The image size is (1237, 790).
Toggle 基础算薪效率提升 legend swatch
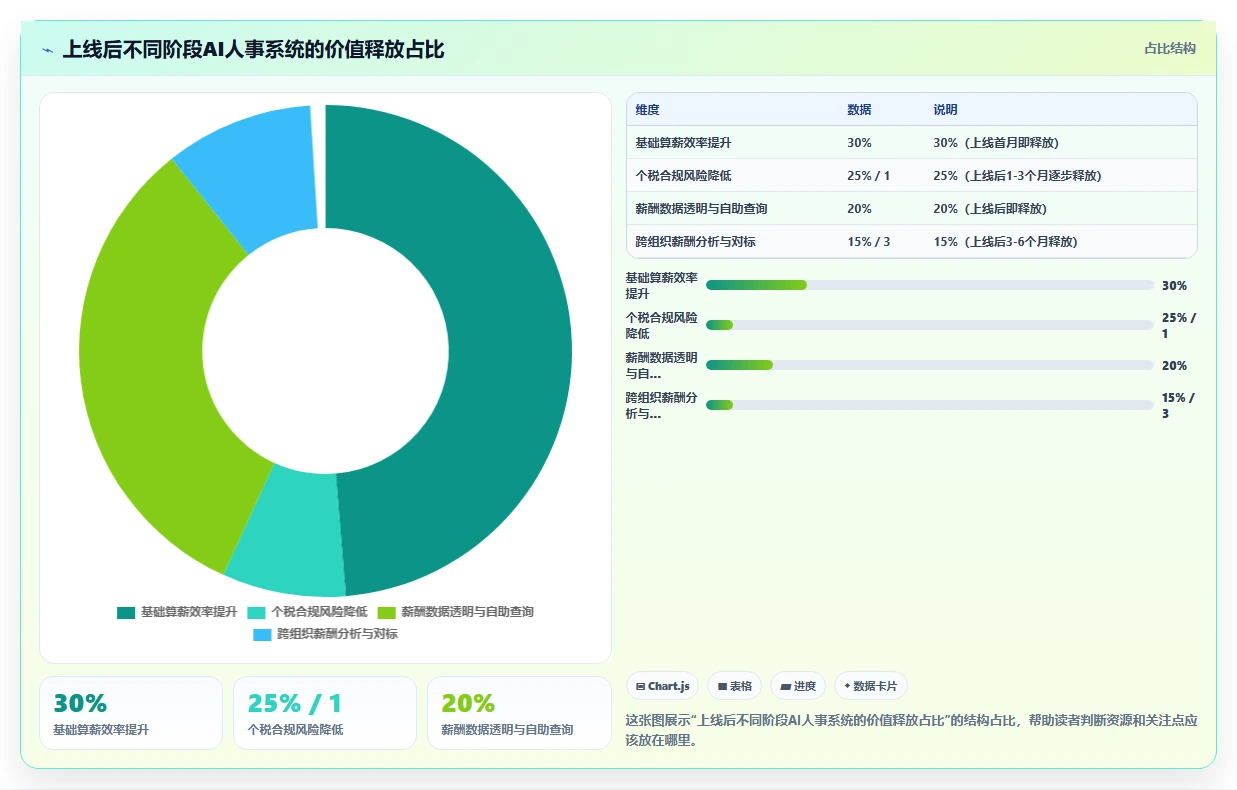[x=126, y=612]
